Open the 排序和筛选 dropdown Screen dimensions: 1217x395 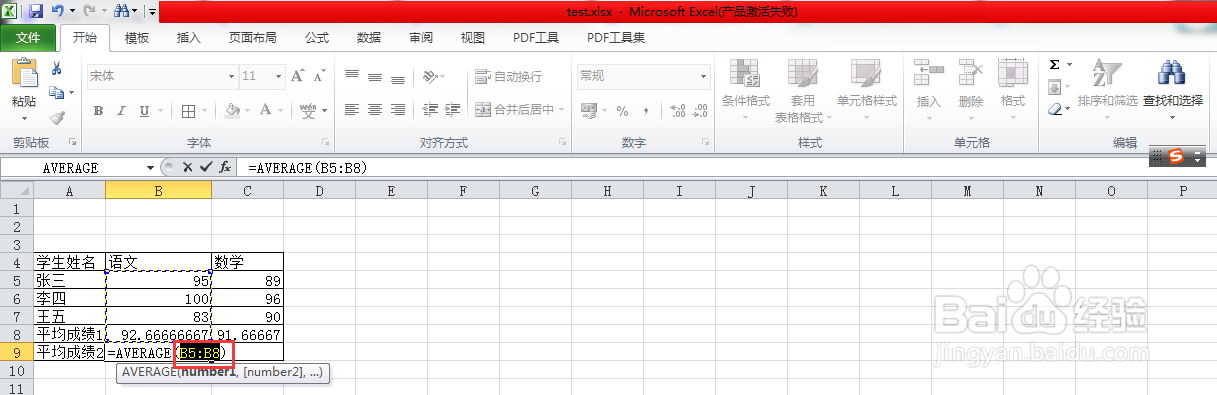tap(1107, 89)
